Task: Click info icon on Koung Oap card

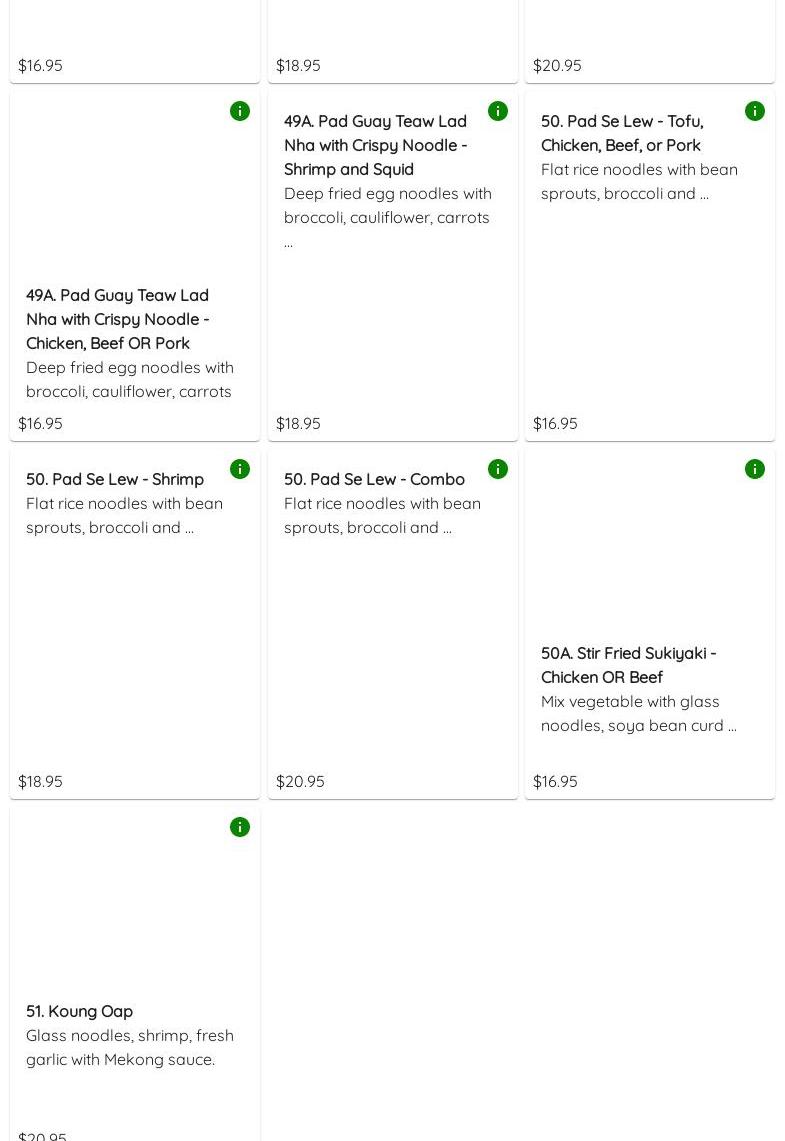Action: 240,827
